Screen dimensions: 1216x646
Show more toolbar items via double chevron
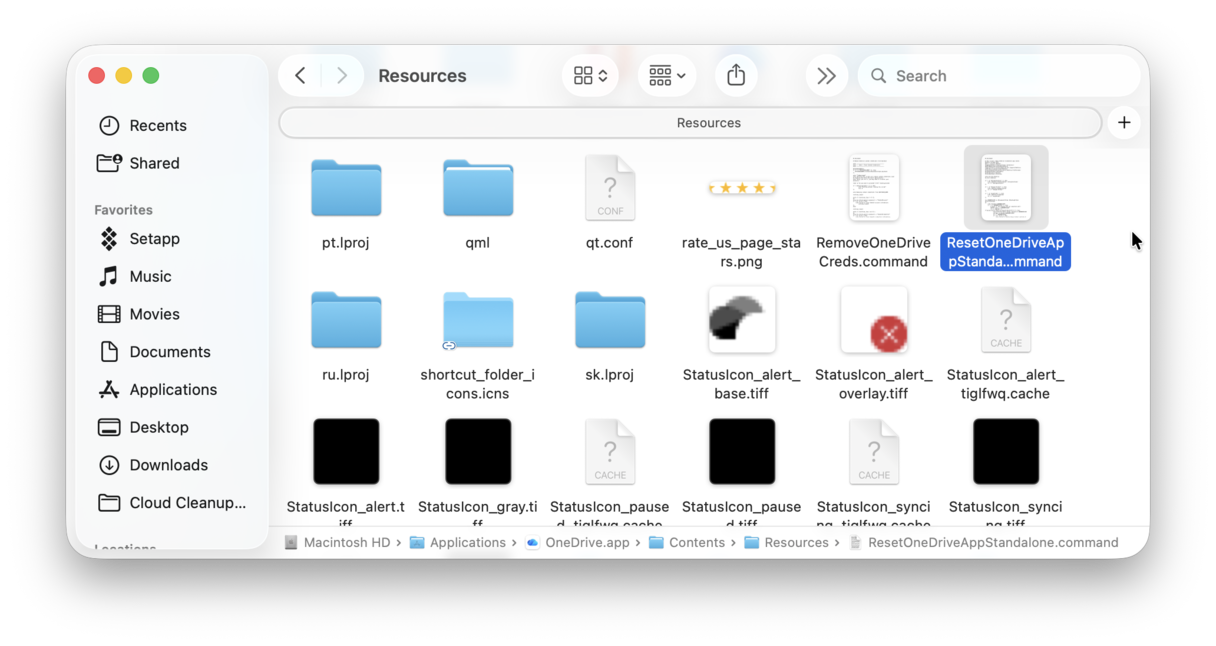coord(826,76)
